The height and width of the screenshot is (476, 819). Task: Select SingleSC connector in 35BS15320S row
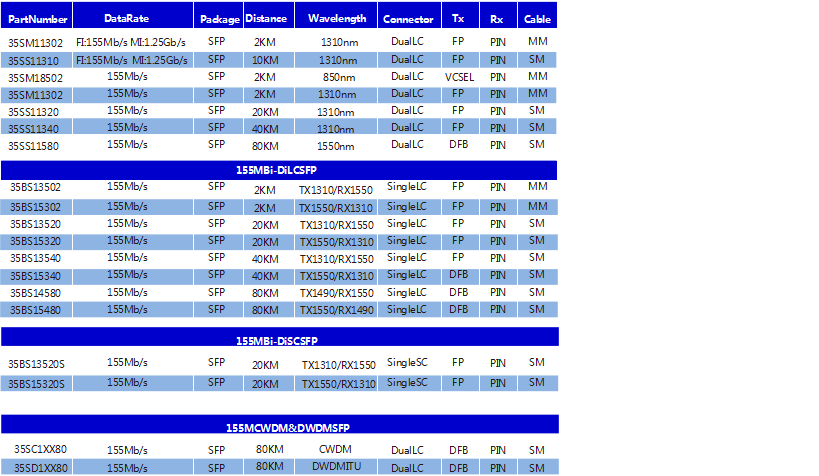tap(407, 382)
